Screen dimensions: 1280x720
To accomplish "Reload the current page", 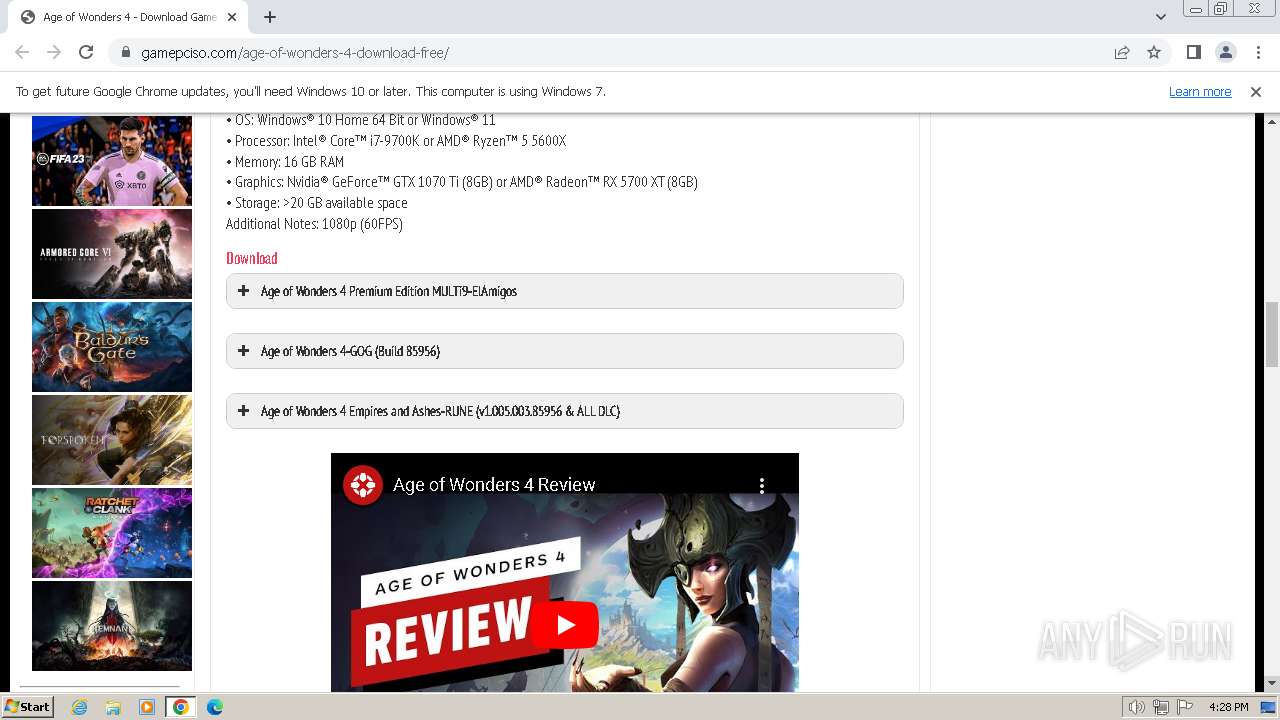I will point(86,52).
